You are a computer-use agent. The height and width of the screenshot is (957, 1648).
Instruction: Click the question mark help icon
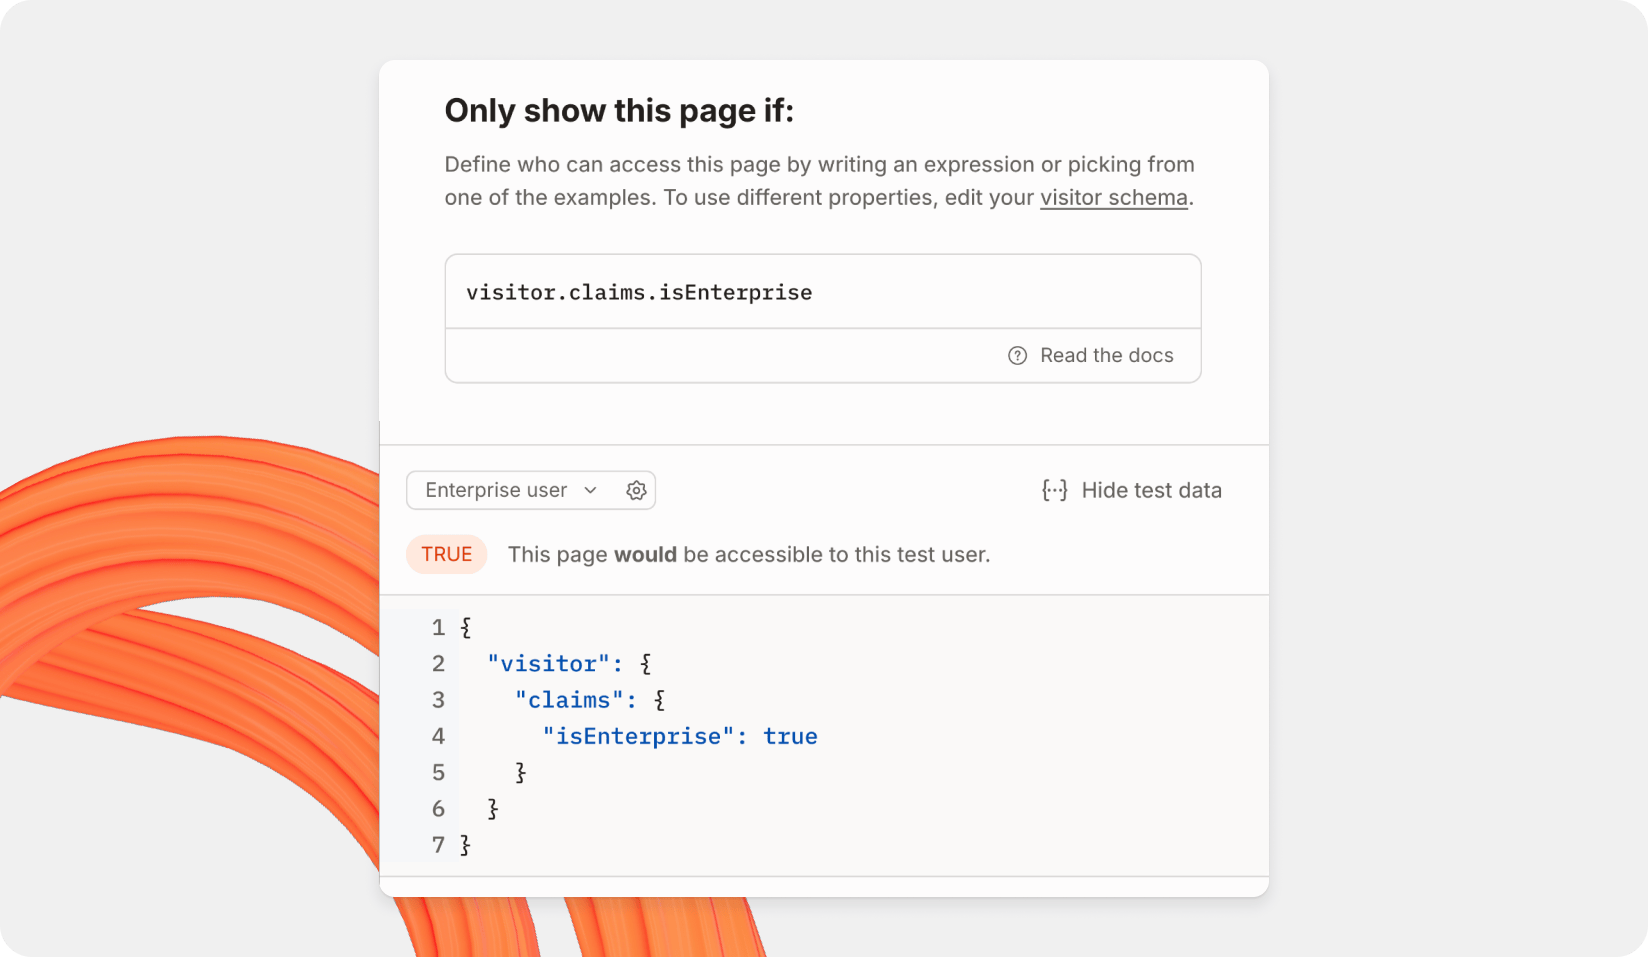tap(1017, 355)
